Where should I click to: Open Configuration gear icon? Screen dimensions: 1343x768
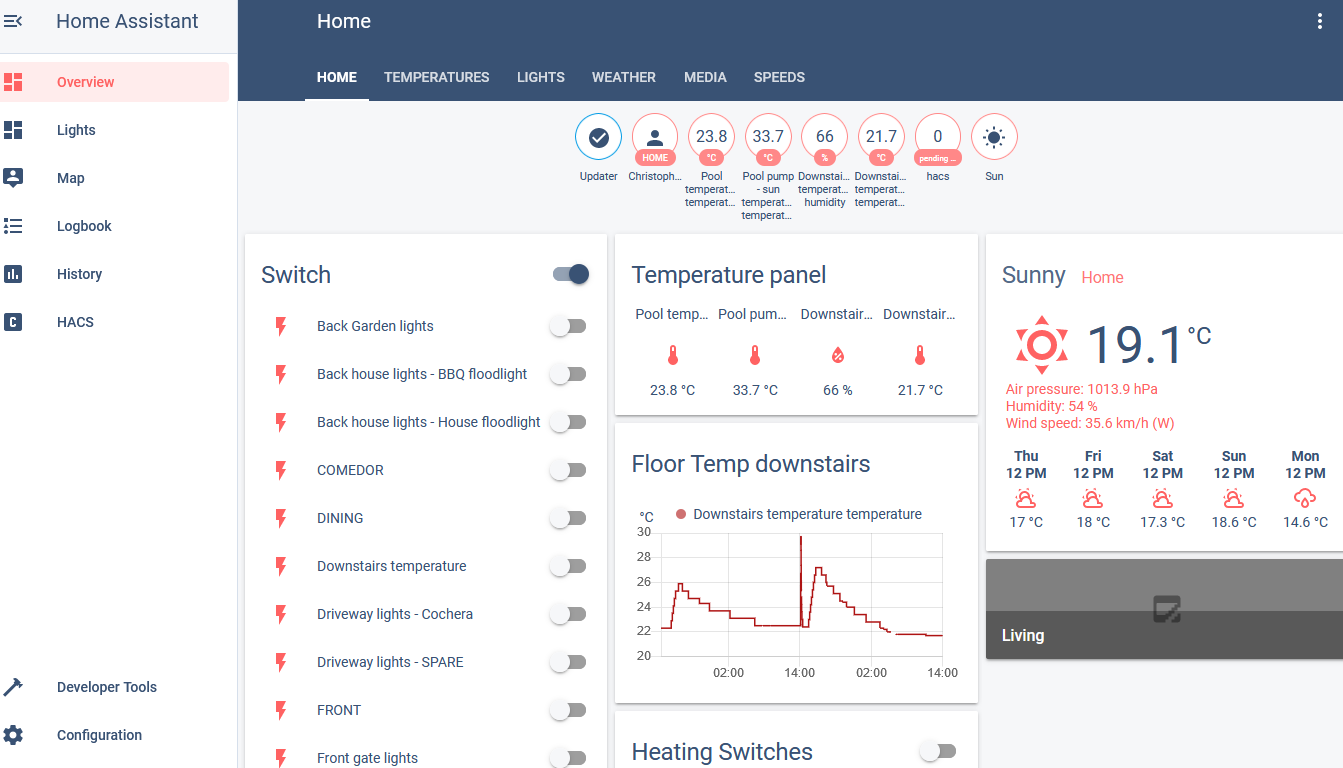click(x=13, y=735)
